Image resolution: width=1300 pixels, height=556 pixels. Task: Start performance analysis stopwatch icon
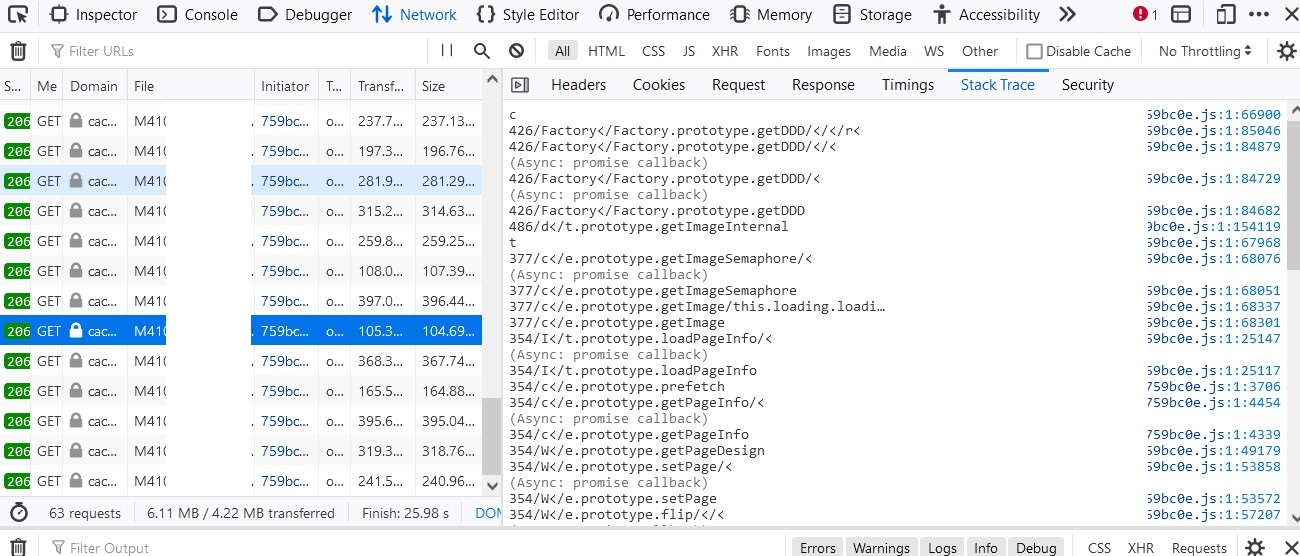coord(18,513)
